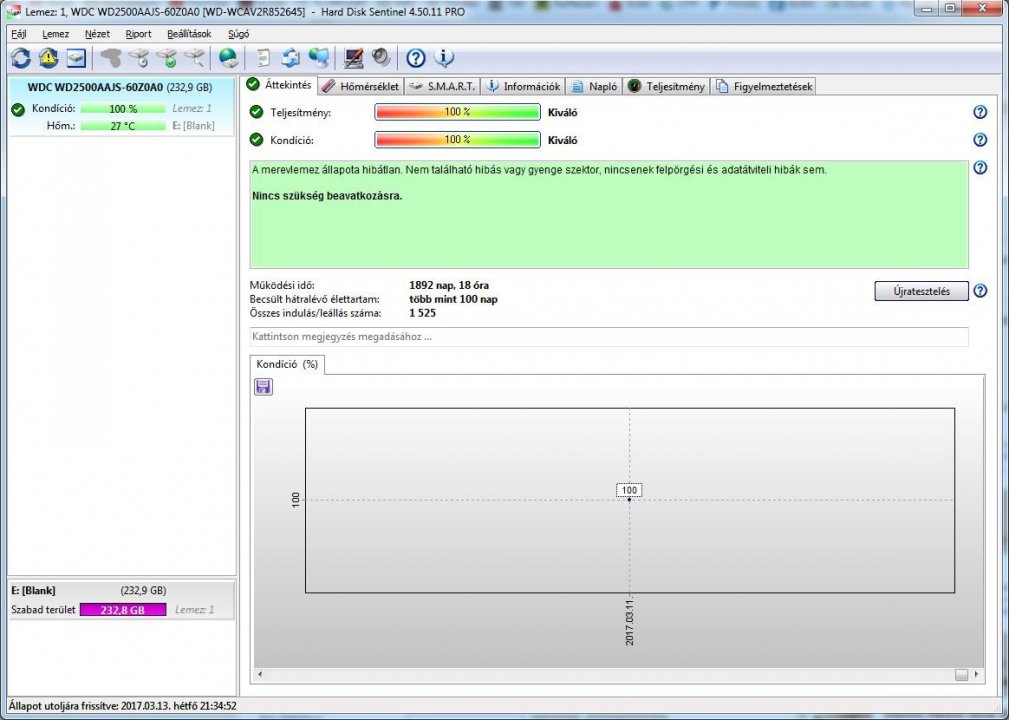1009x720 pixels.
Task: Click the graph horizontal scrollbar thumb
Action: pos(961,674)
